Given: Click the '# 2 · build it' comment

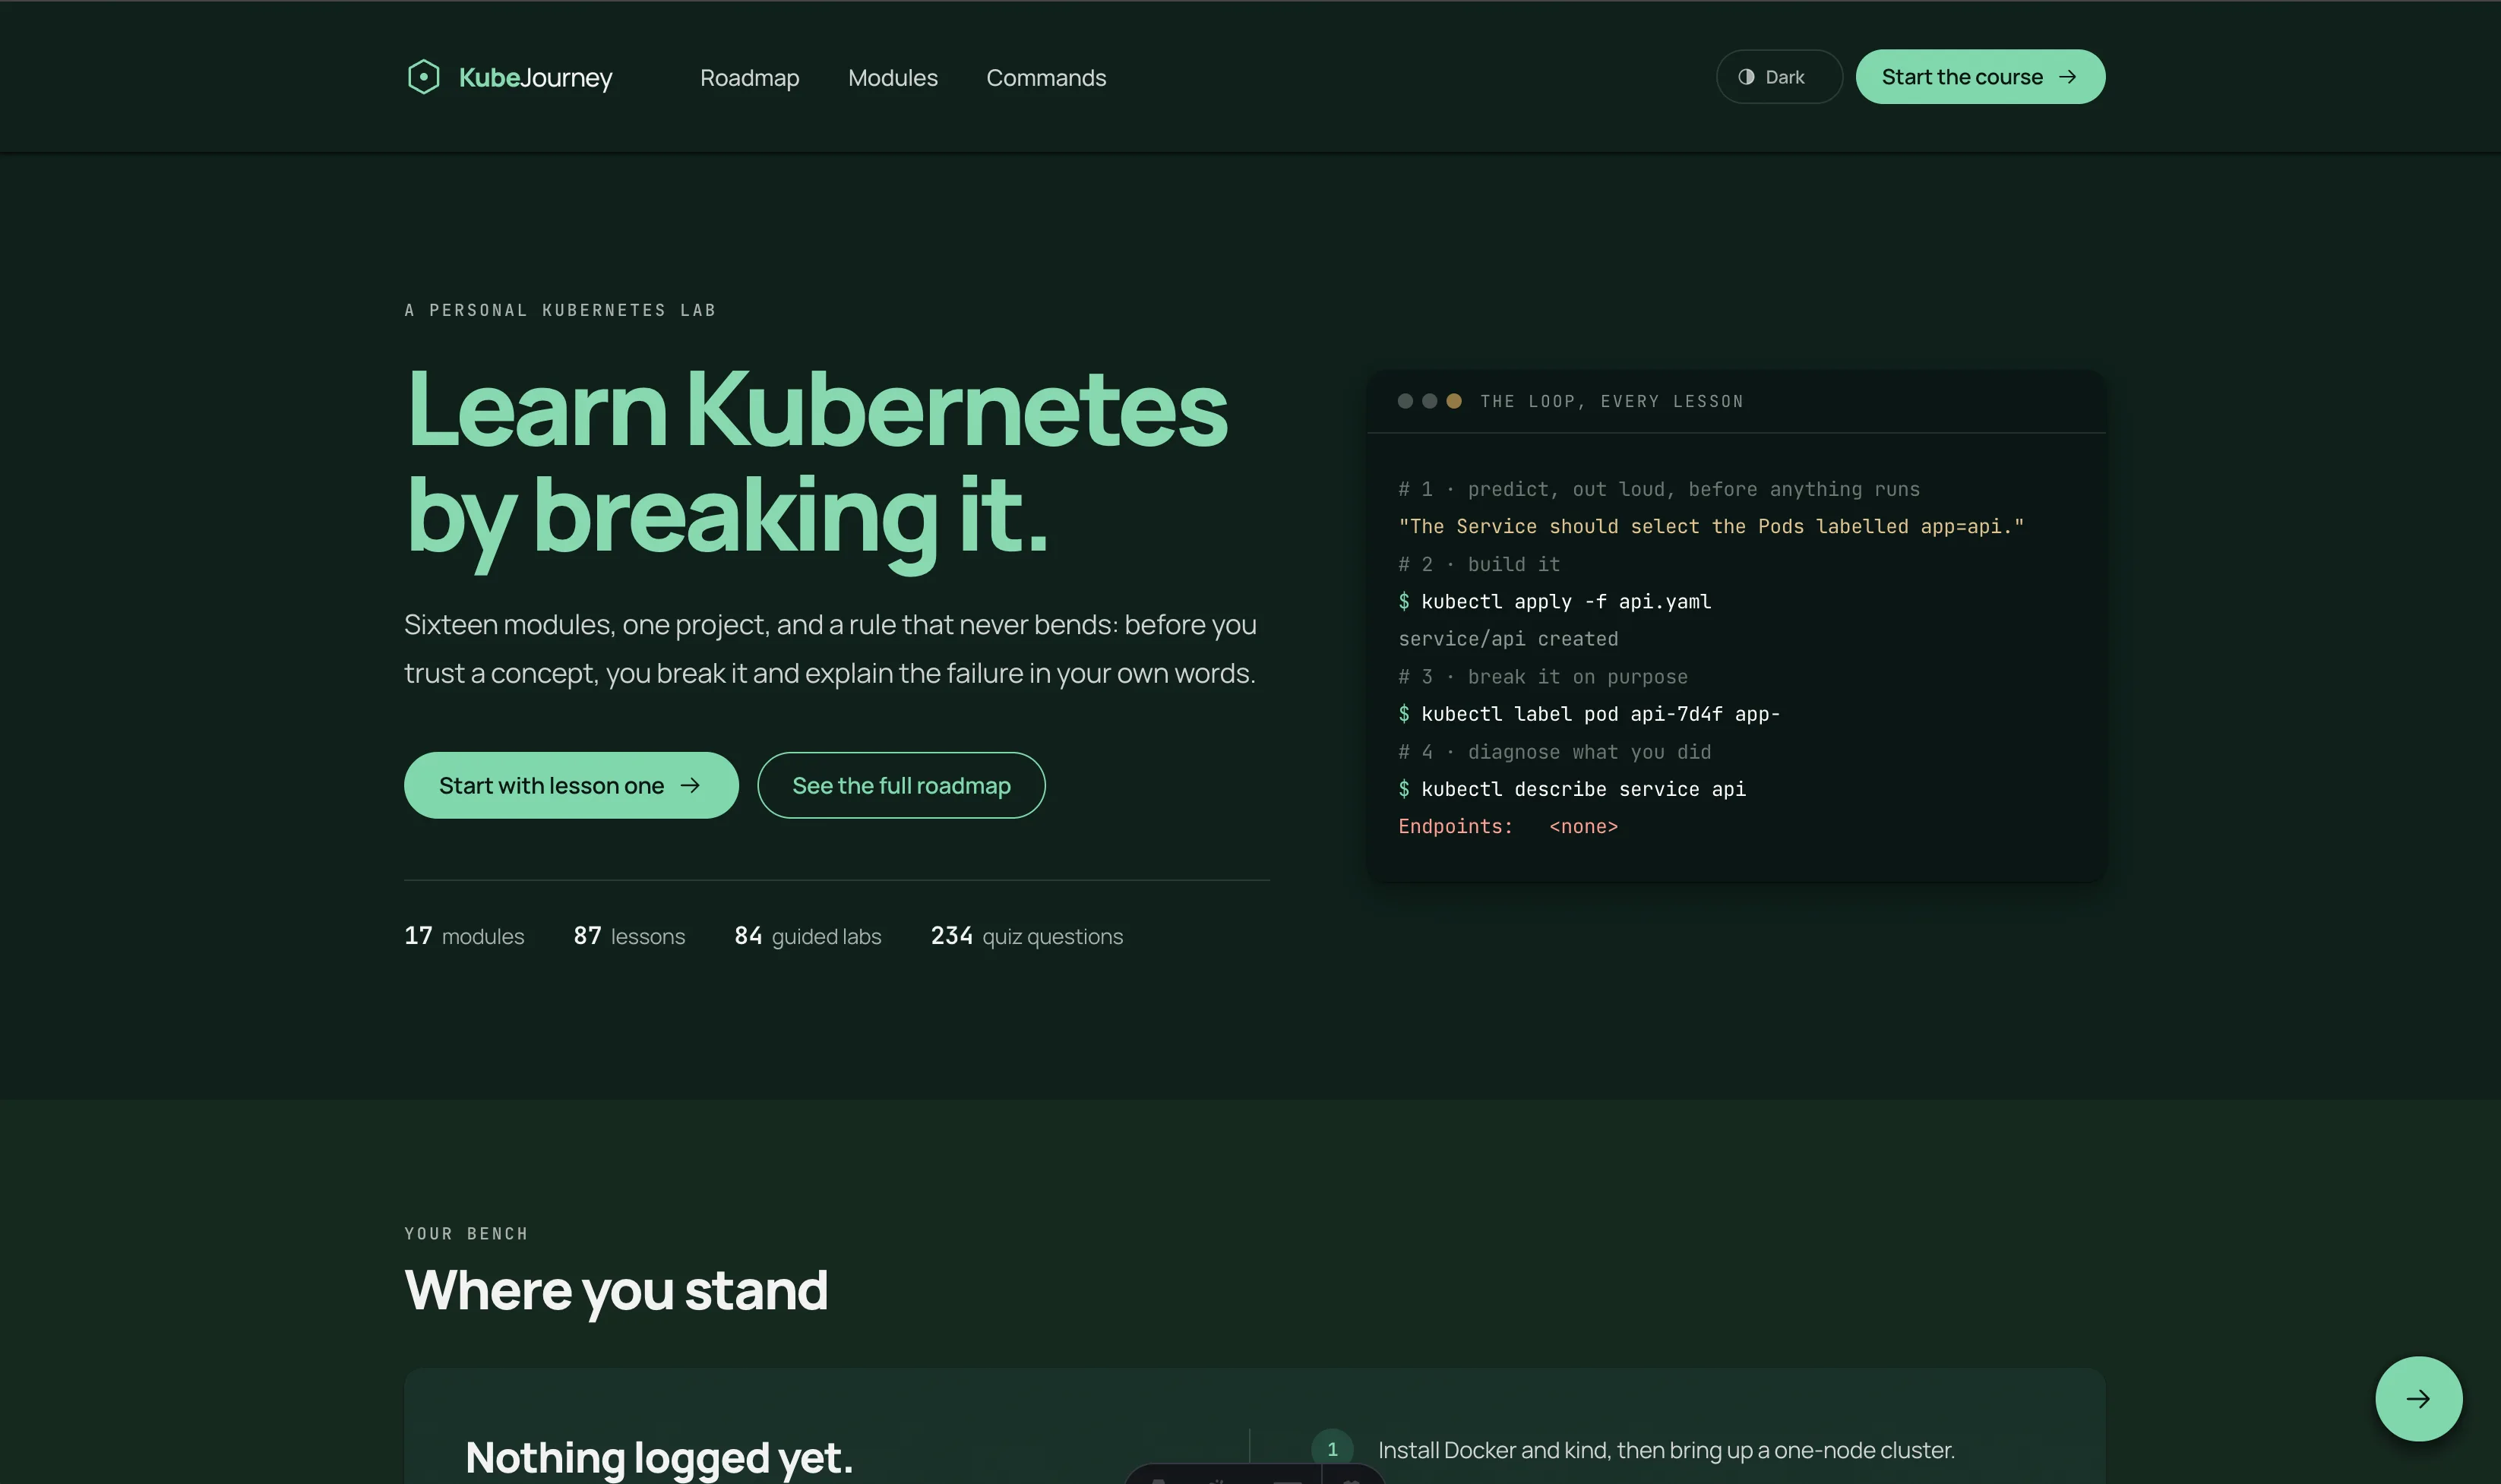Looking at the screenshot, I should [1479, 564].
